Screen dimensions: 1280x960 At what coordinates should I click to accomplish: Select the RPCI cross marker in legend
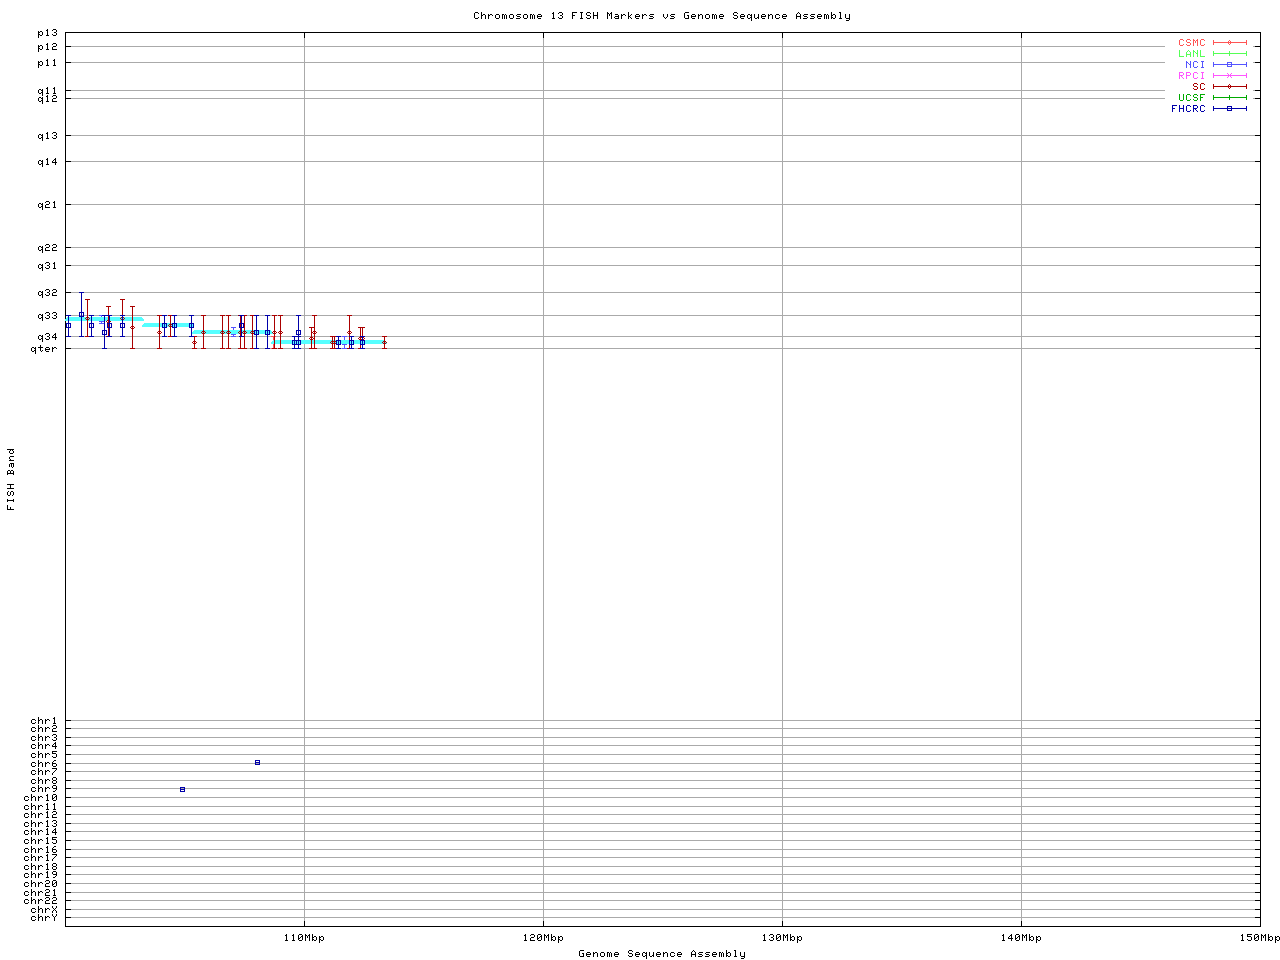(1229, 76)
